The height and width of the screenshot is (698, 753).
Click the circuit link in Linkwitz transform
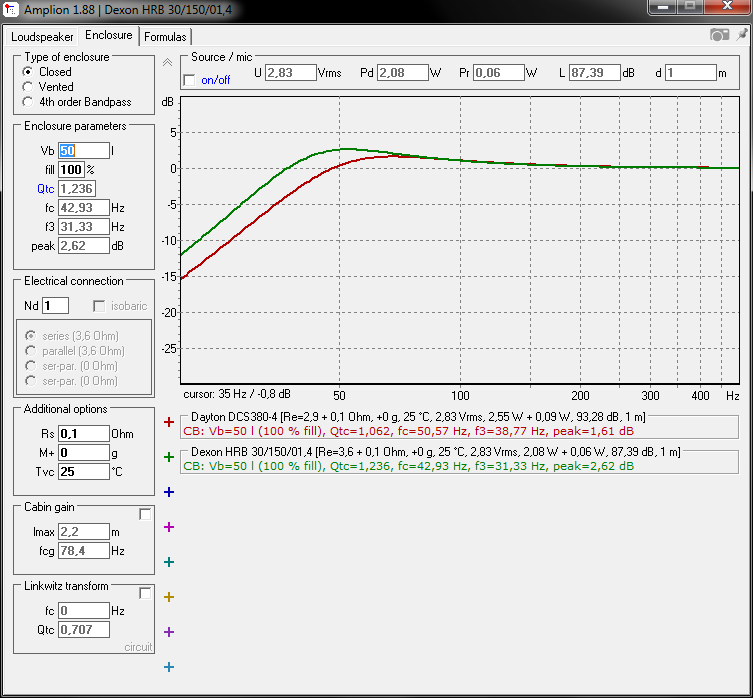click(138, 647)
